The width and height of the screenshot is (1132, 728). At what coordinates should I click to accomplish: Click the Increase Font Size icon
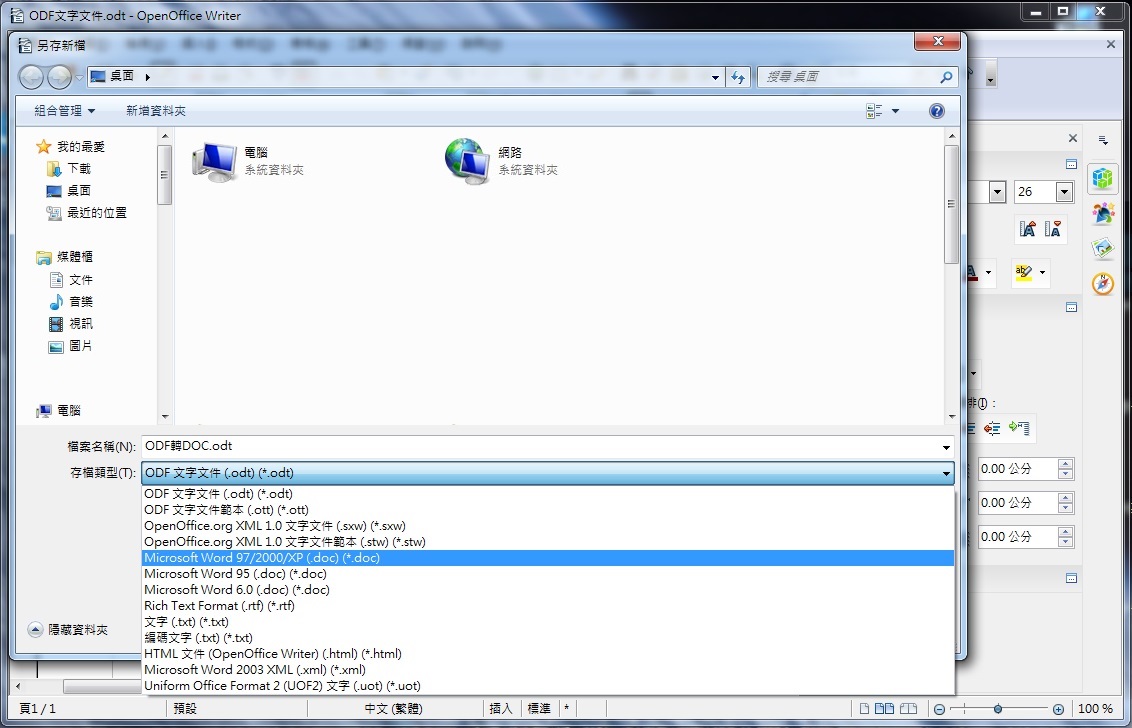[x=1027, y=229]
